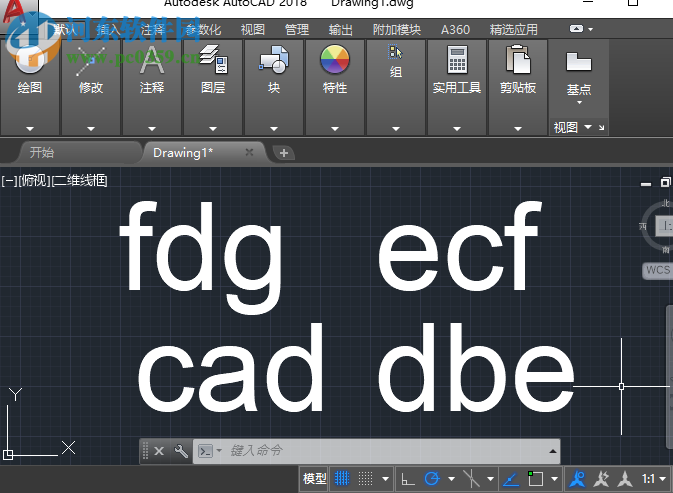Toggle snap mode dotted grid icon
Viewport: 673px width, 493px height.
coord(366,478)
